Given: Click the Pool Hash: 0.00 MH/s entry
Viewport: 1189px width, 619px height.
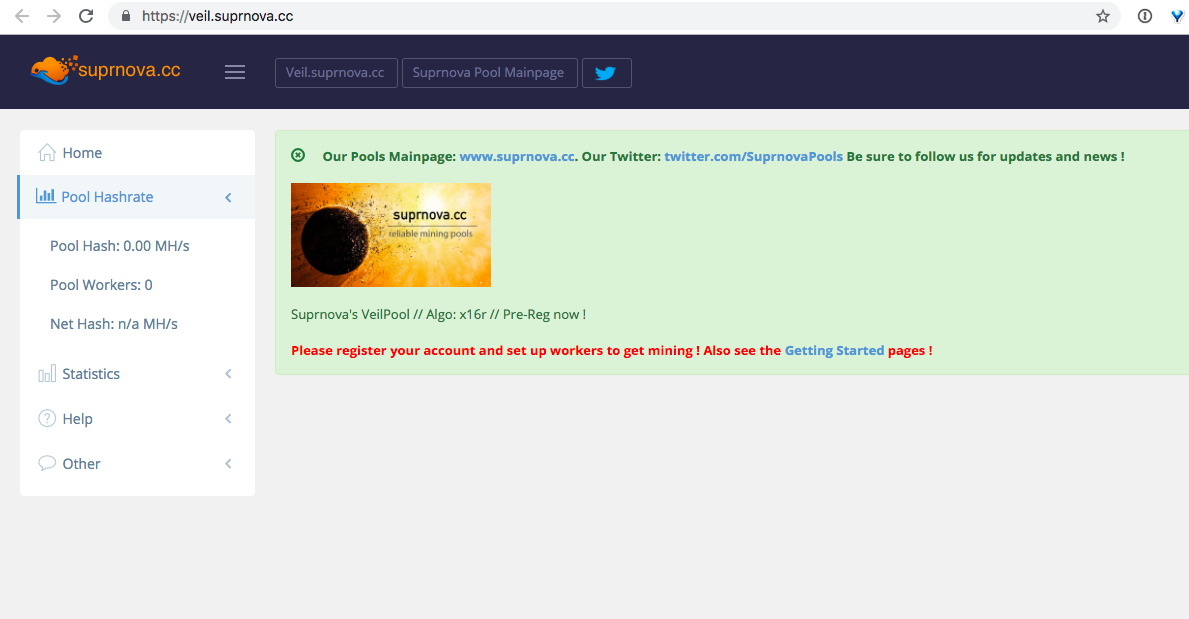Looking at the screenshot, I should coord(120,246).
